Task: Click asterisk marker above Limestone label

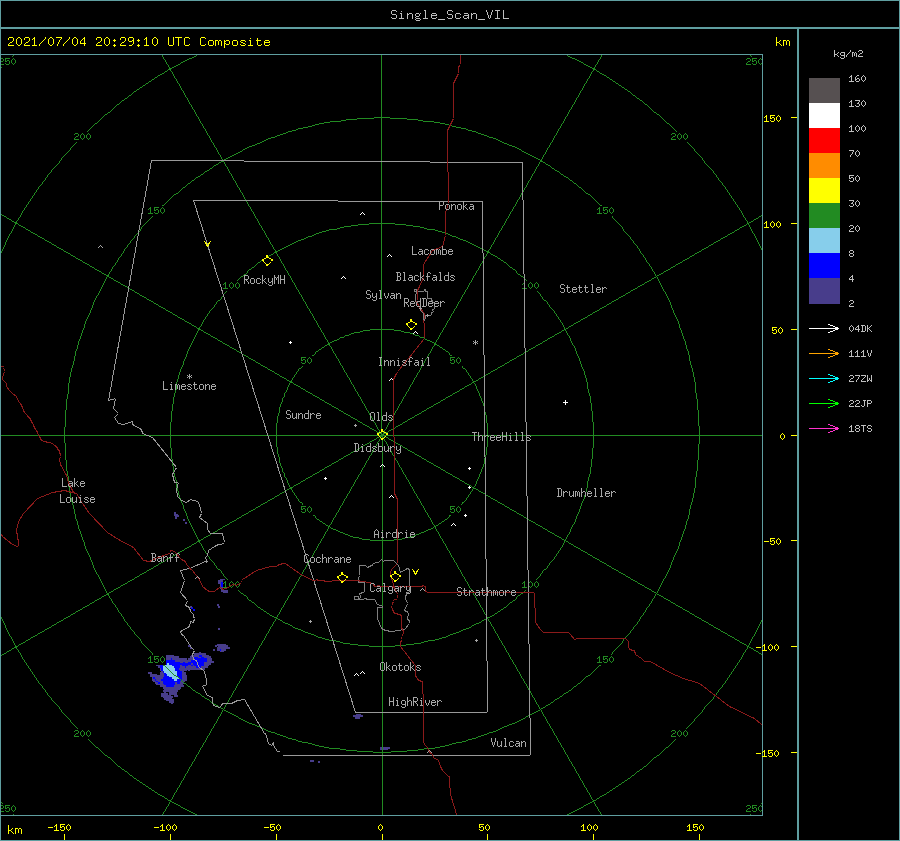Action: coord(189,377)
